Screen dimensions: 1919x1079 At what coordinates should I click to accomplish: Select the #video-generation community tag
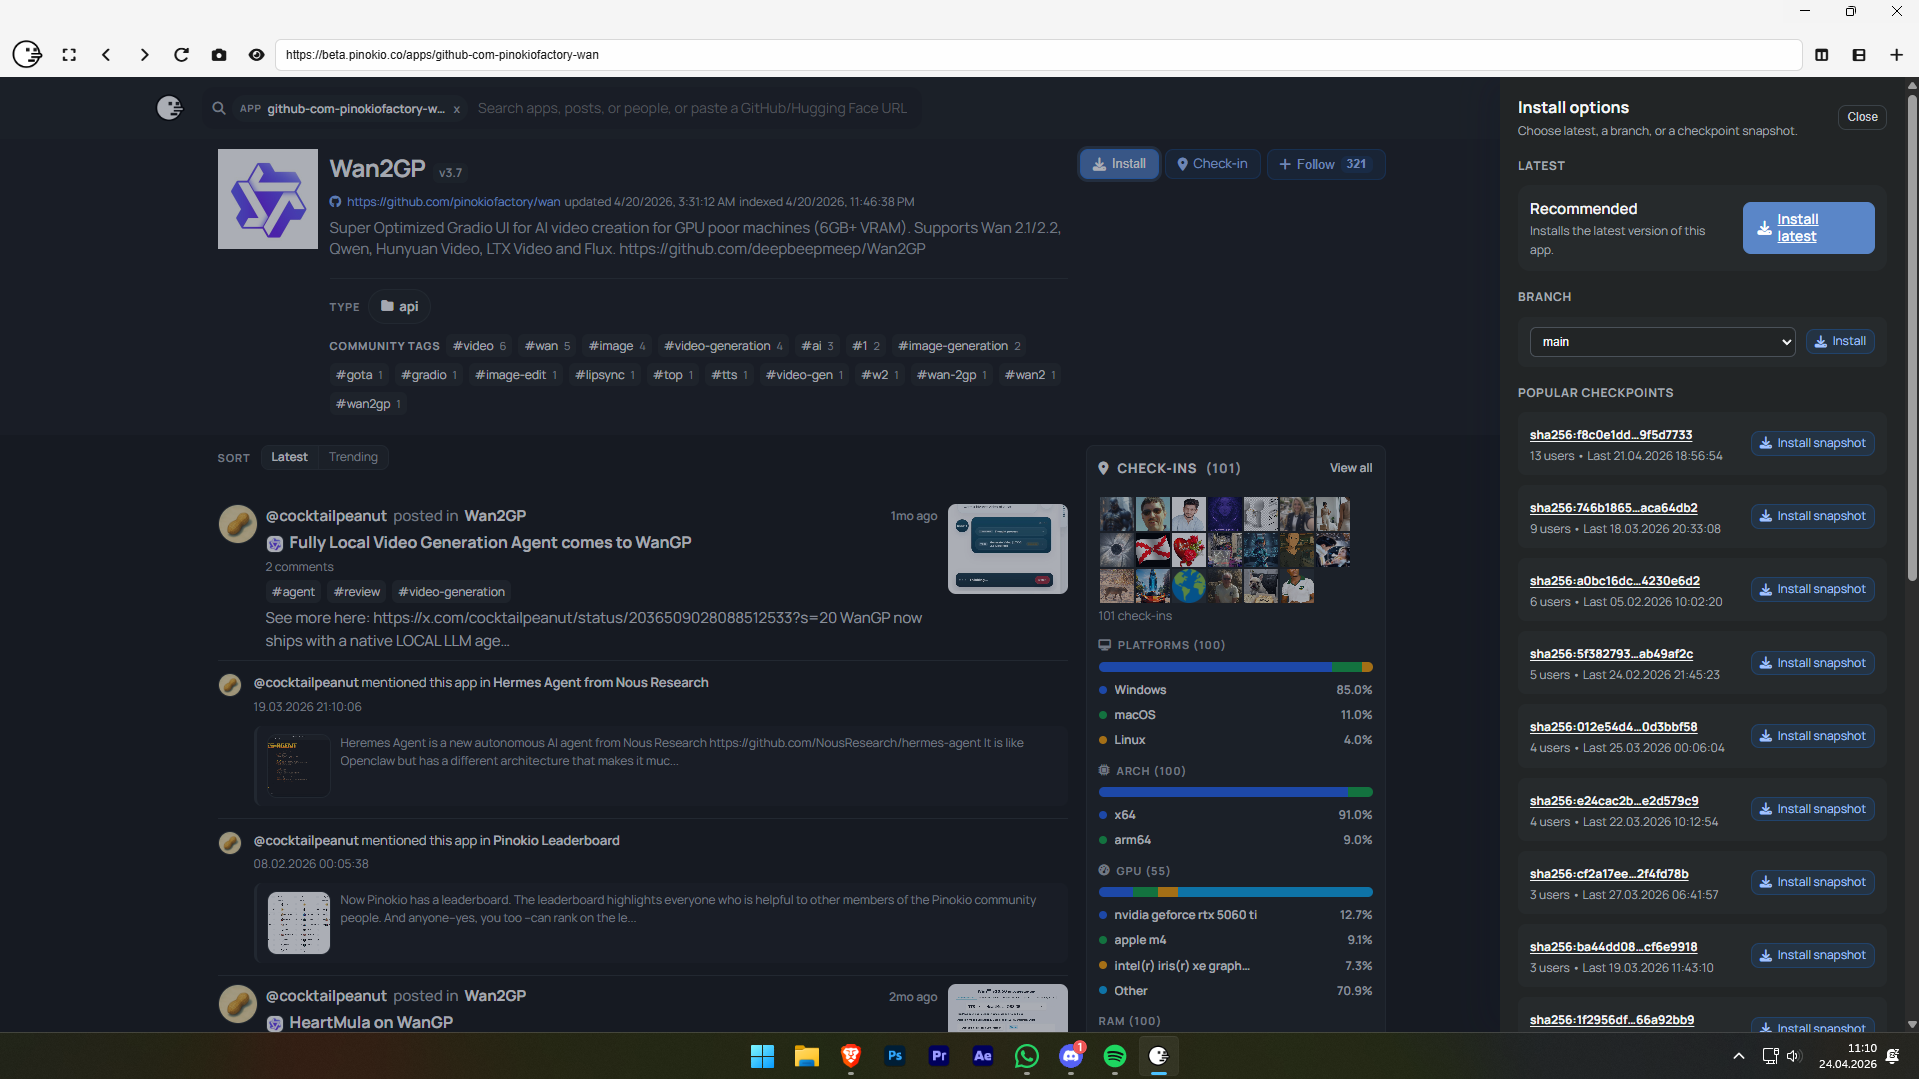click(x=723, y=346)
